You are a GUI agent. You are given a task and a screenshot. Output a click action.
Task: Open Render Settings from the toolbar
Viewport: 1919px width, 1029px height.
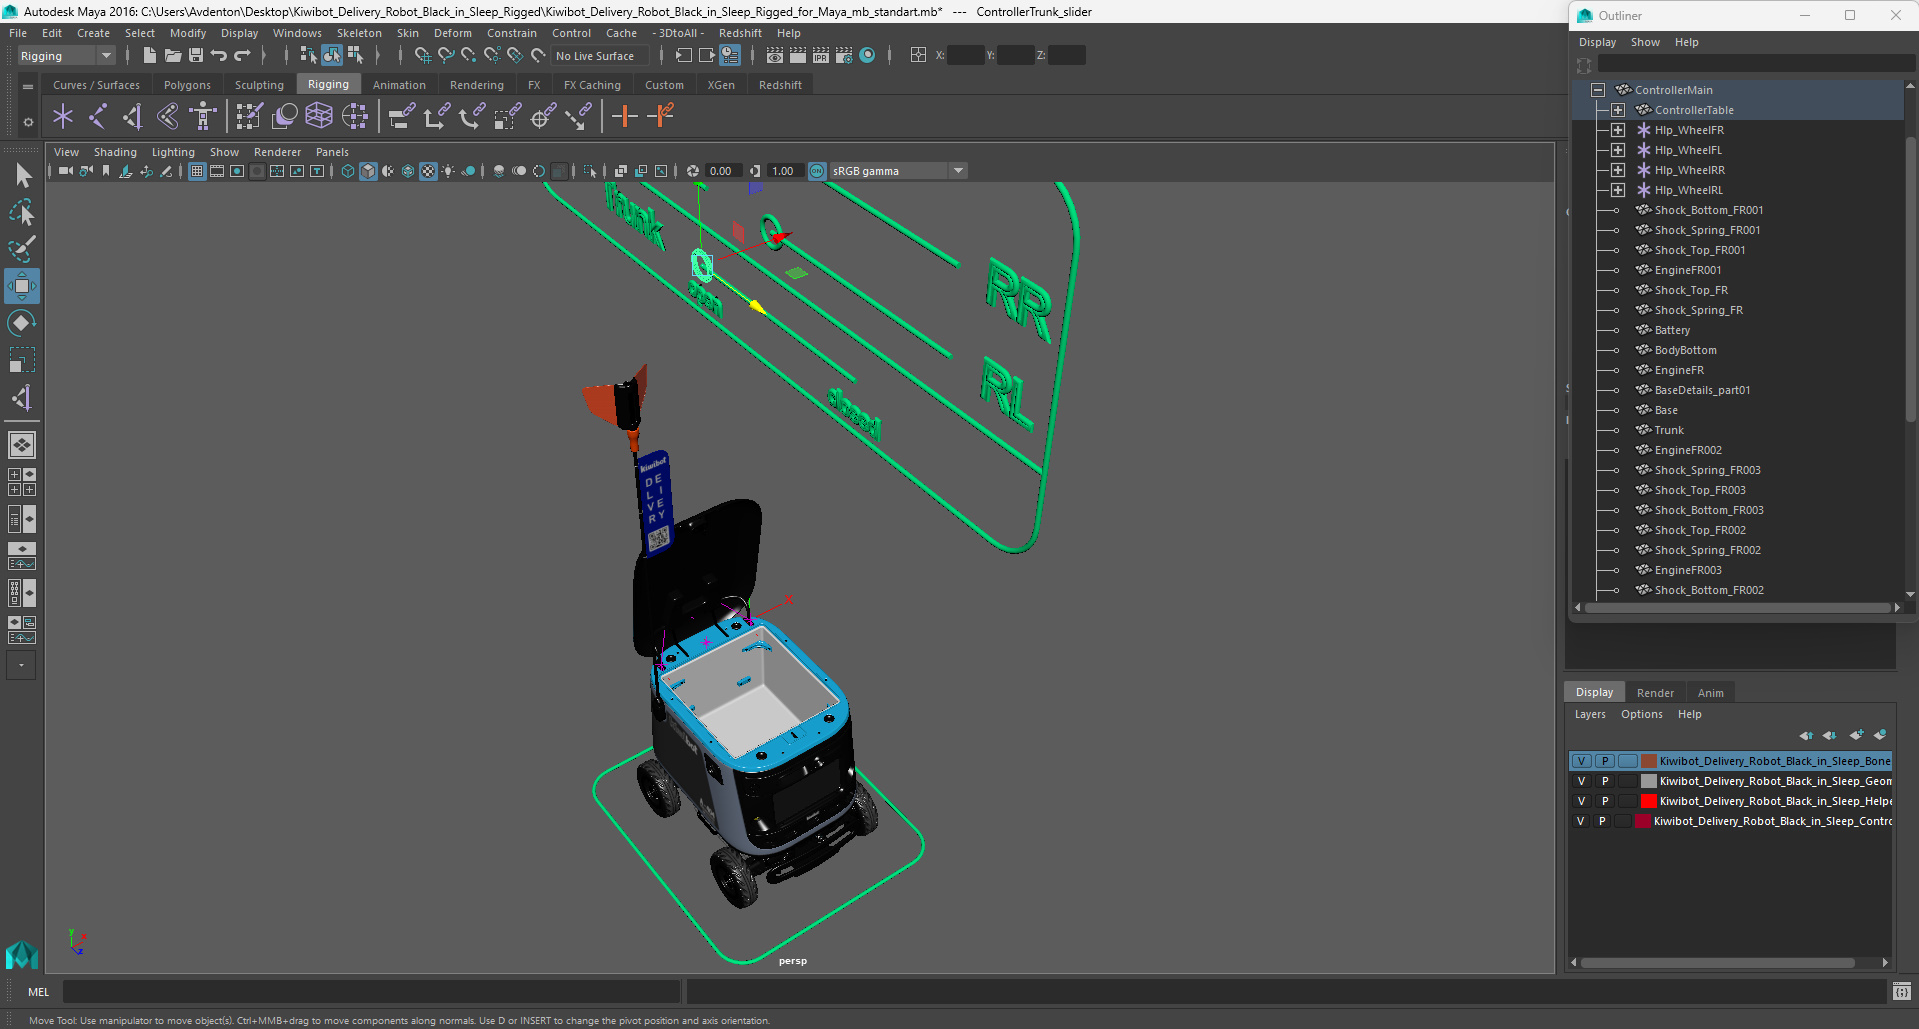tap(844, 56)
